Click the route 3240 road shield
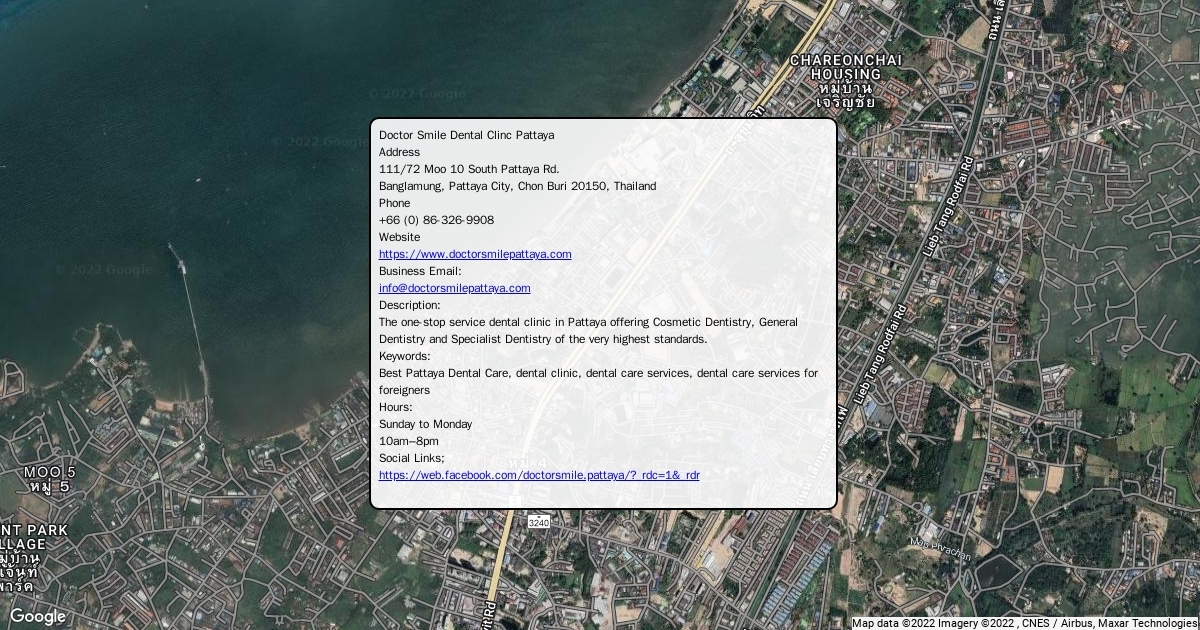This screenshot has width=1200, height=630. (538, 522)
